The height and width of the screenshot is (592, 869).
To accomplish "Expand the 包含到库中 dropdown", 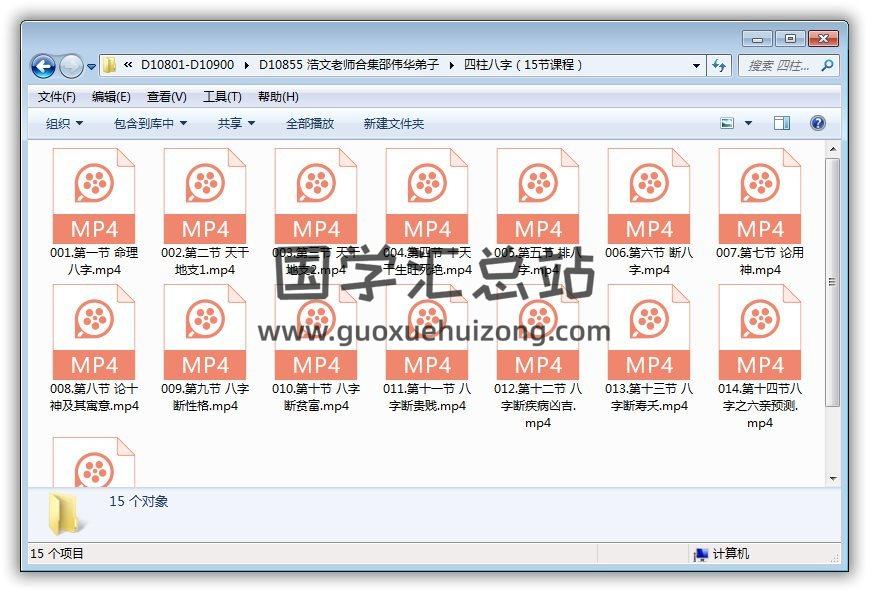I will [150, 124].
